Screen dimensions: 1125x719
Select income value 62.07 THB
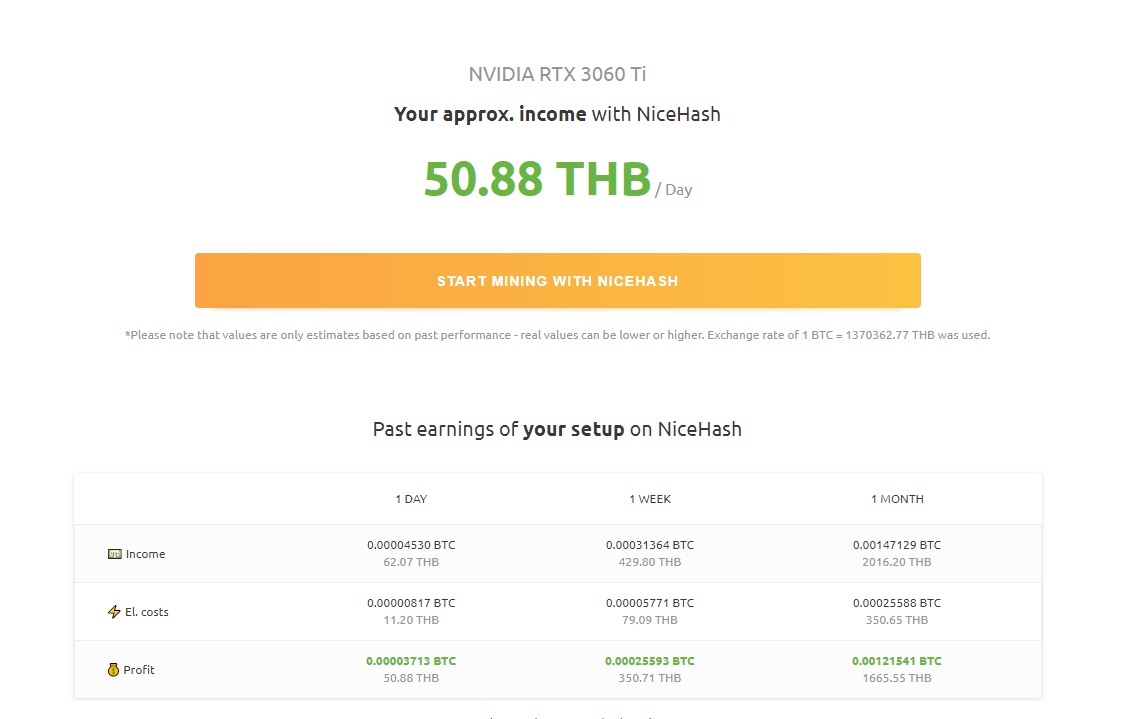tap(411, 562)
